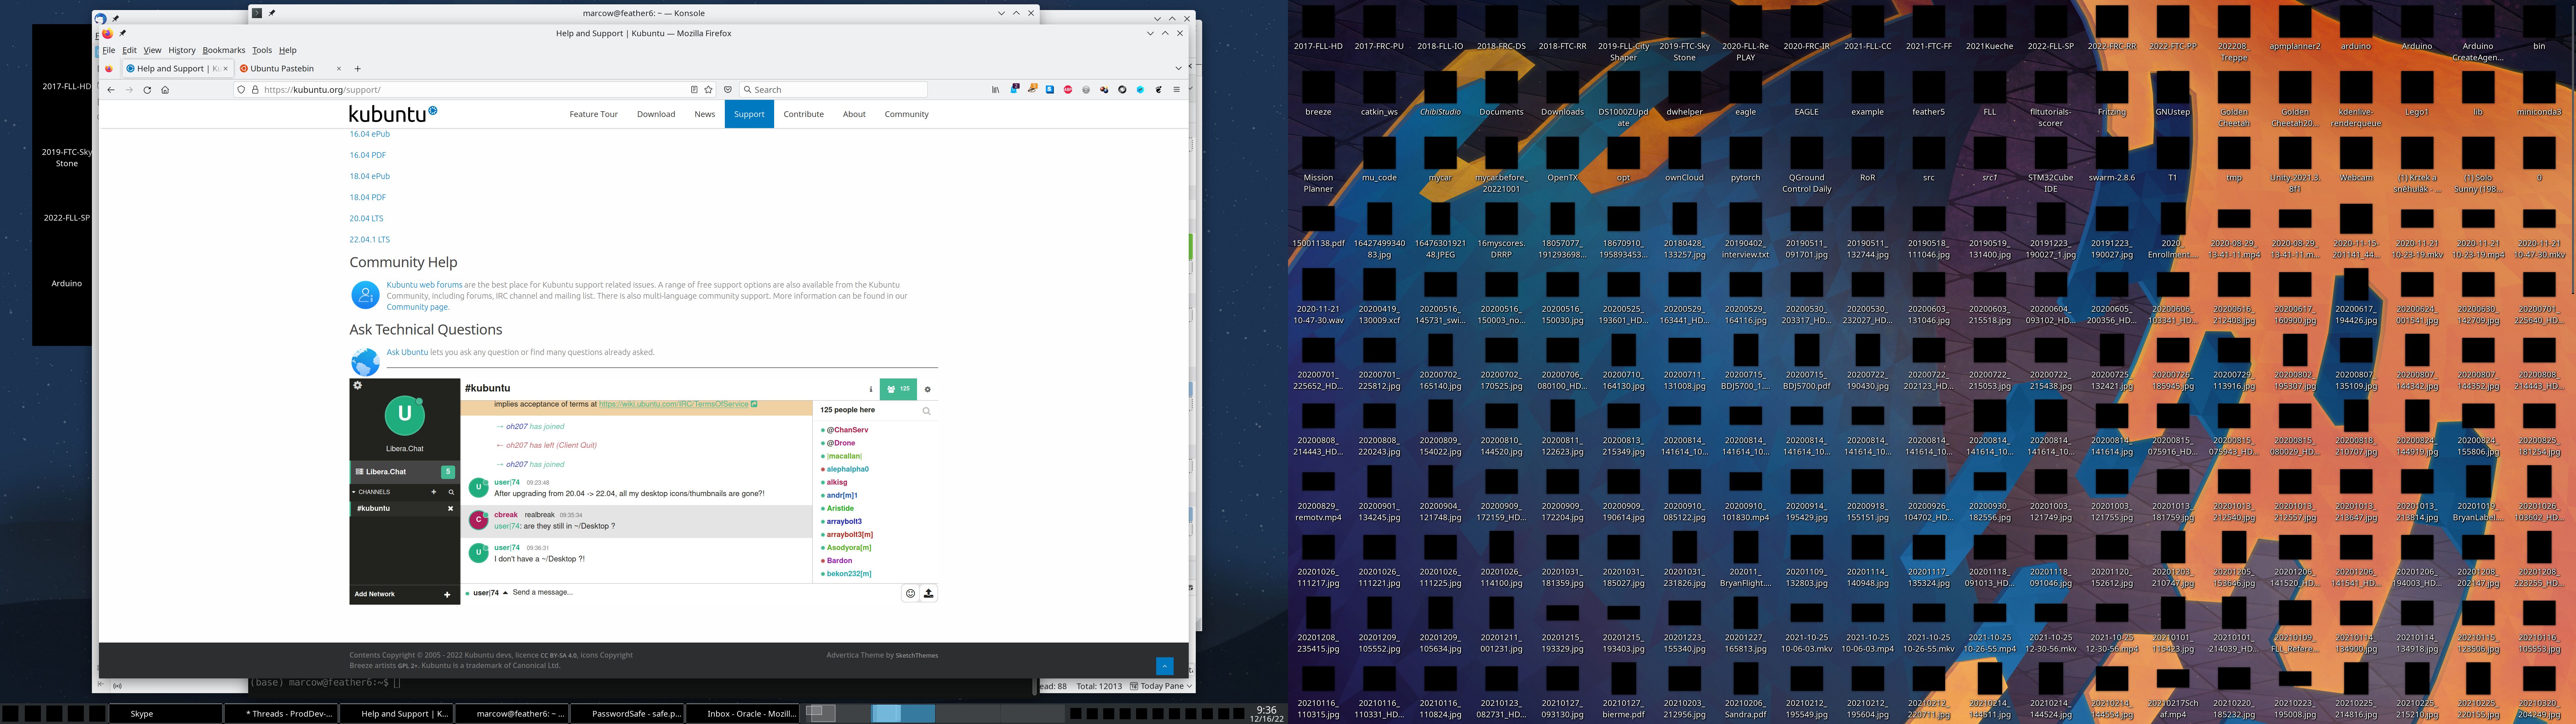Reload the Kubuntu support page

(x=147, y=90)
